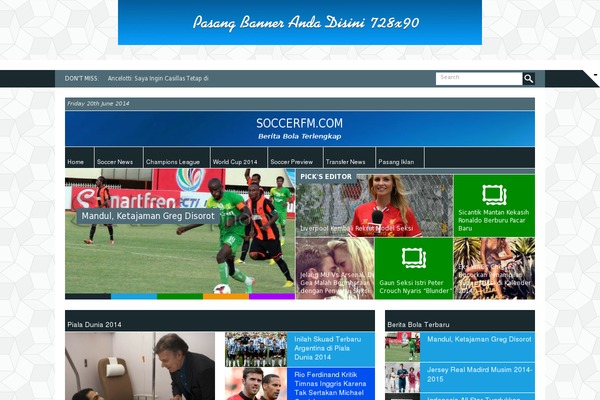Click the Friday 20th June 2014 date
600x400 pixels.
click(98, 103)
